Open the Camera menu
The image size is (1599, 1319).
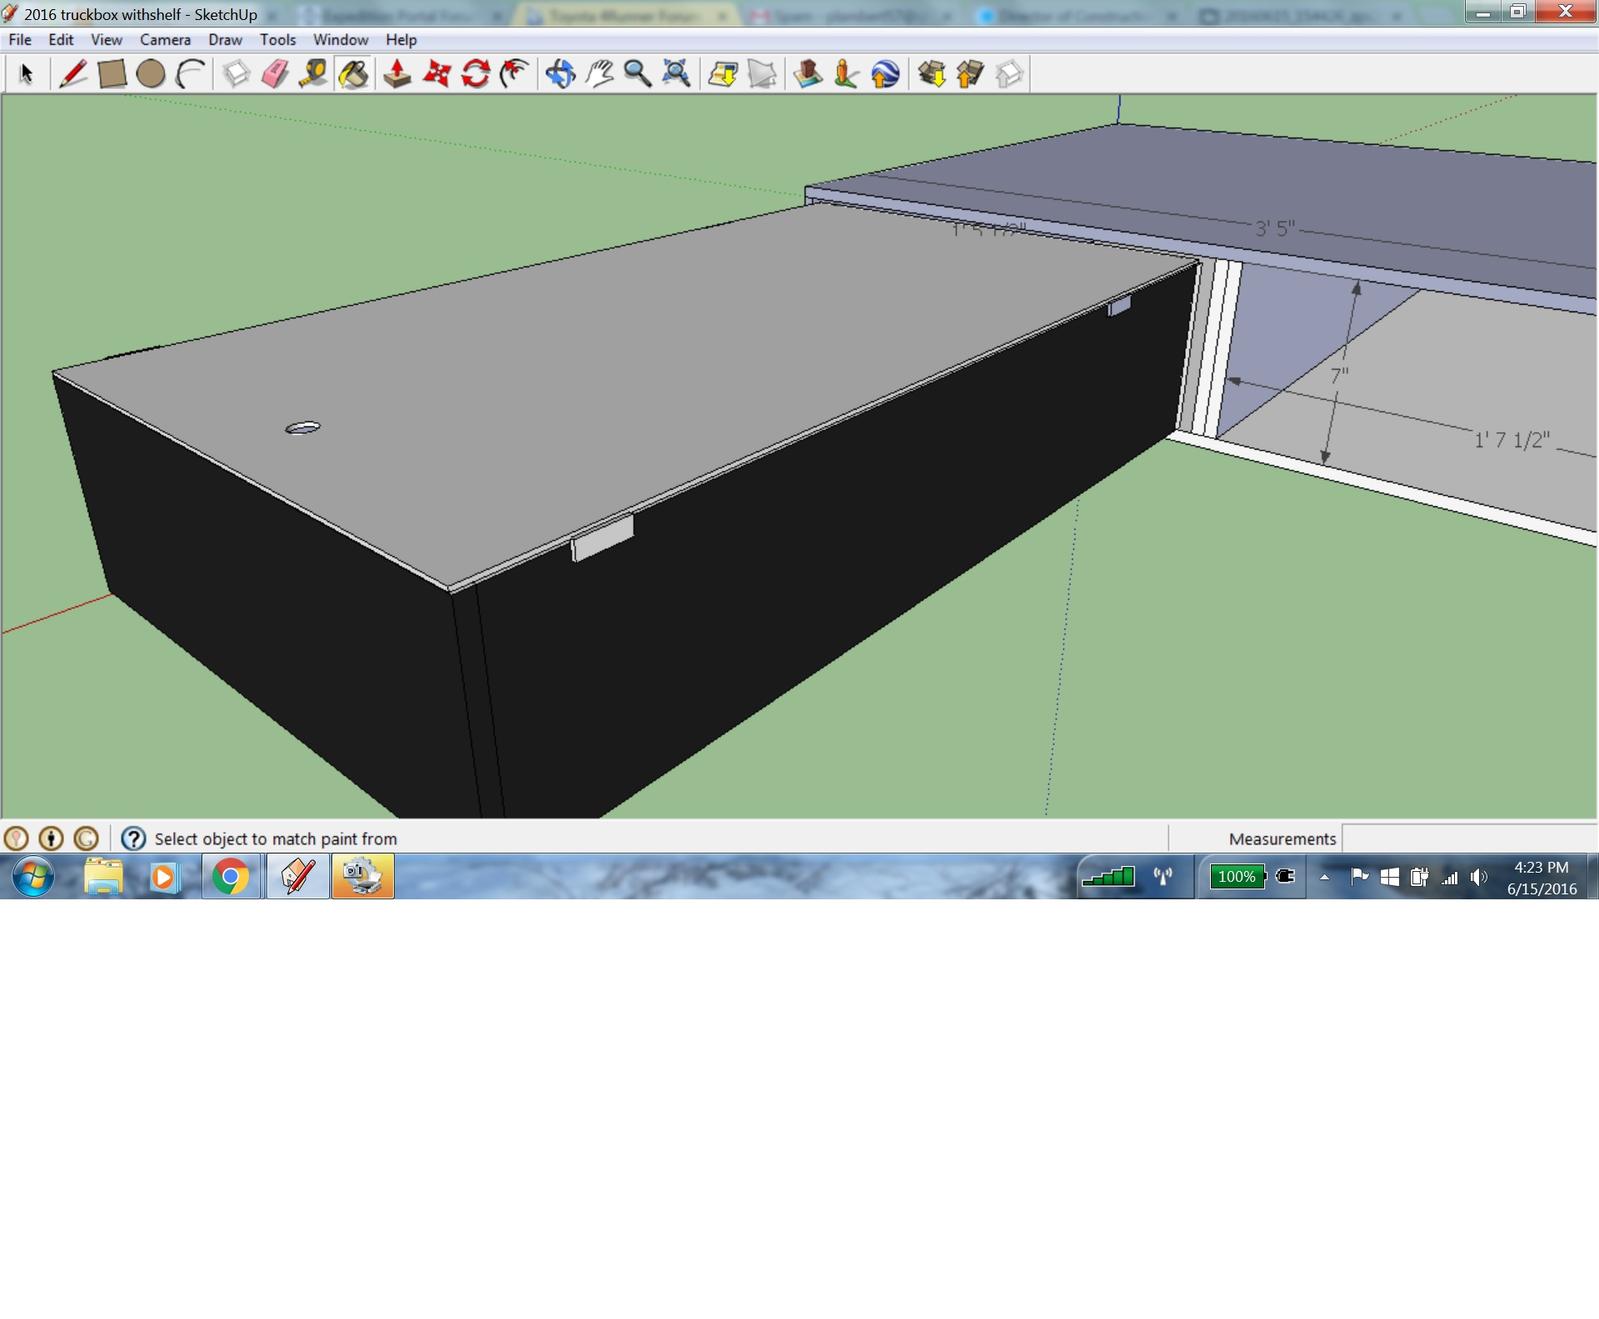pyautogui.click(x=165, y=40)
